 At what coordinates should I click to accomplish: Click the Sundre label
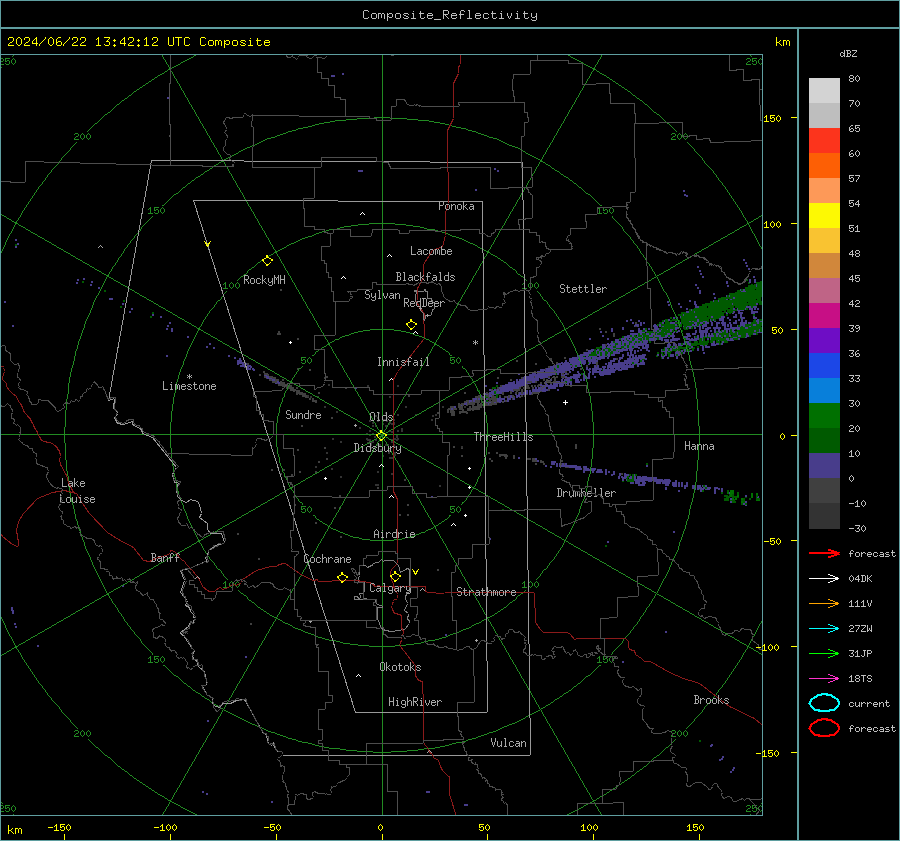coord(303,414)
